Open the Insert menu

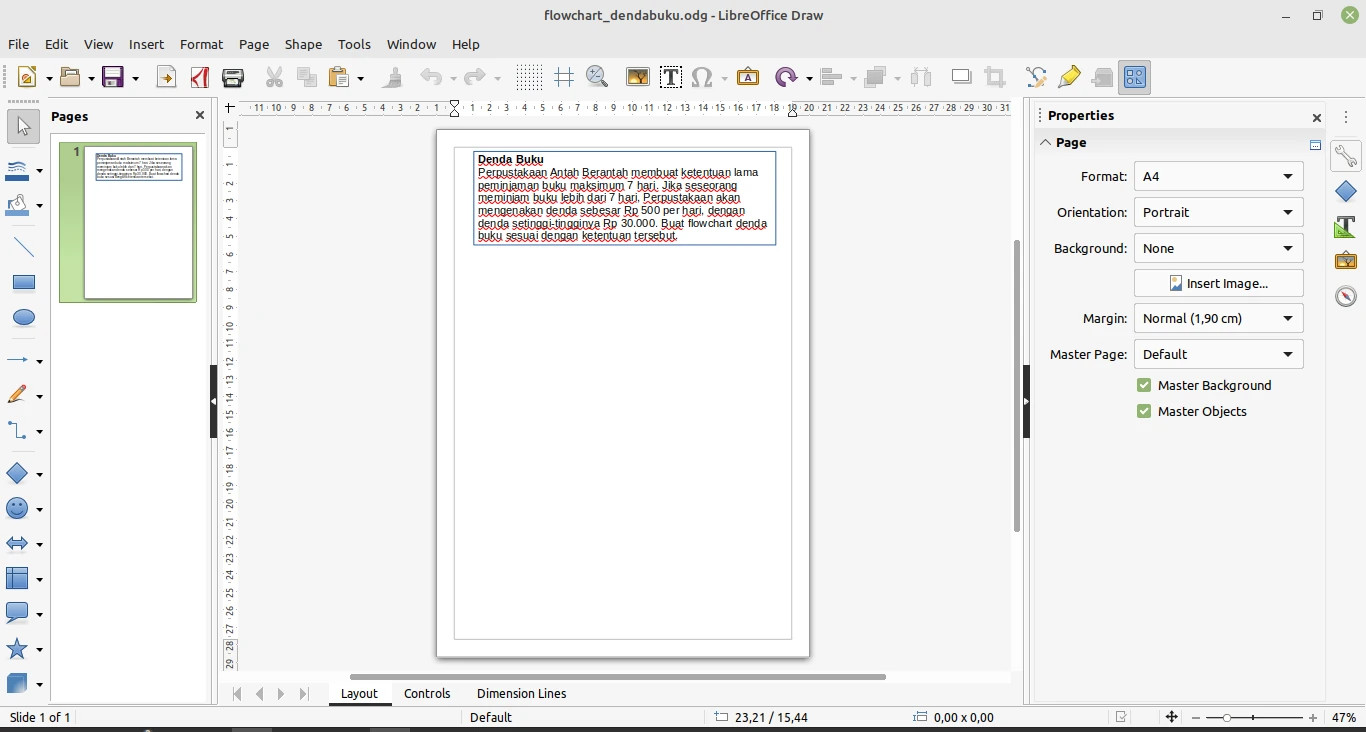146,44
